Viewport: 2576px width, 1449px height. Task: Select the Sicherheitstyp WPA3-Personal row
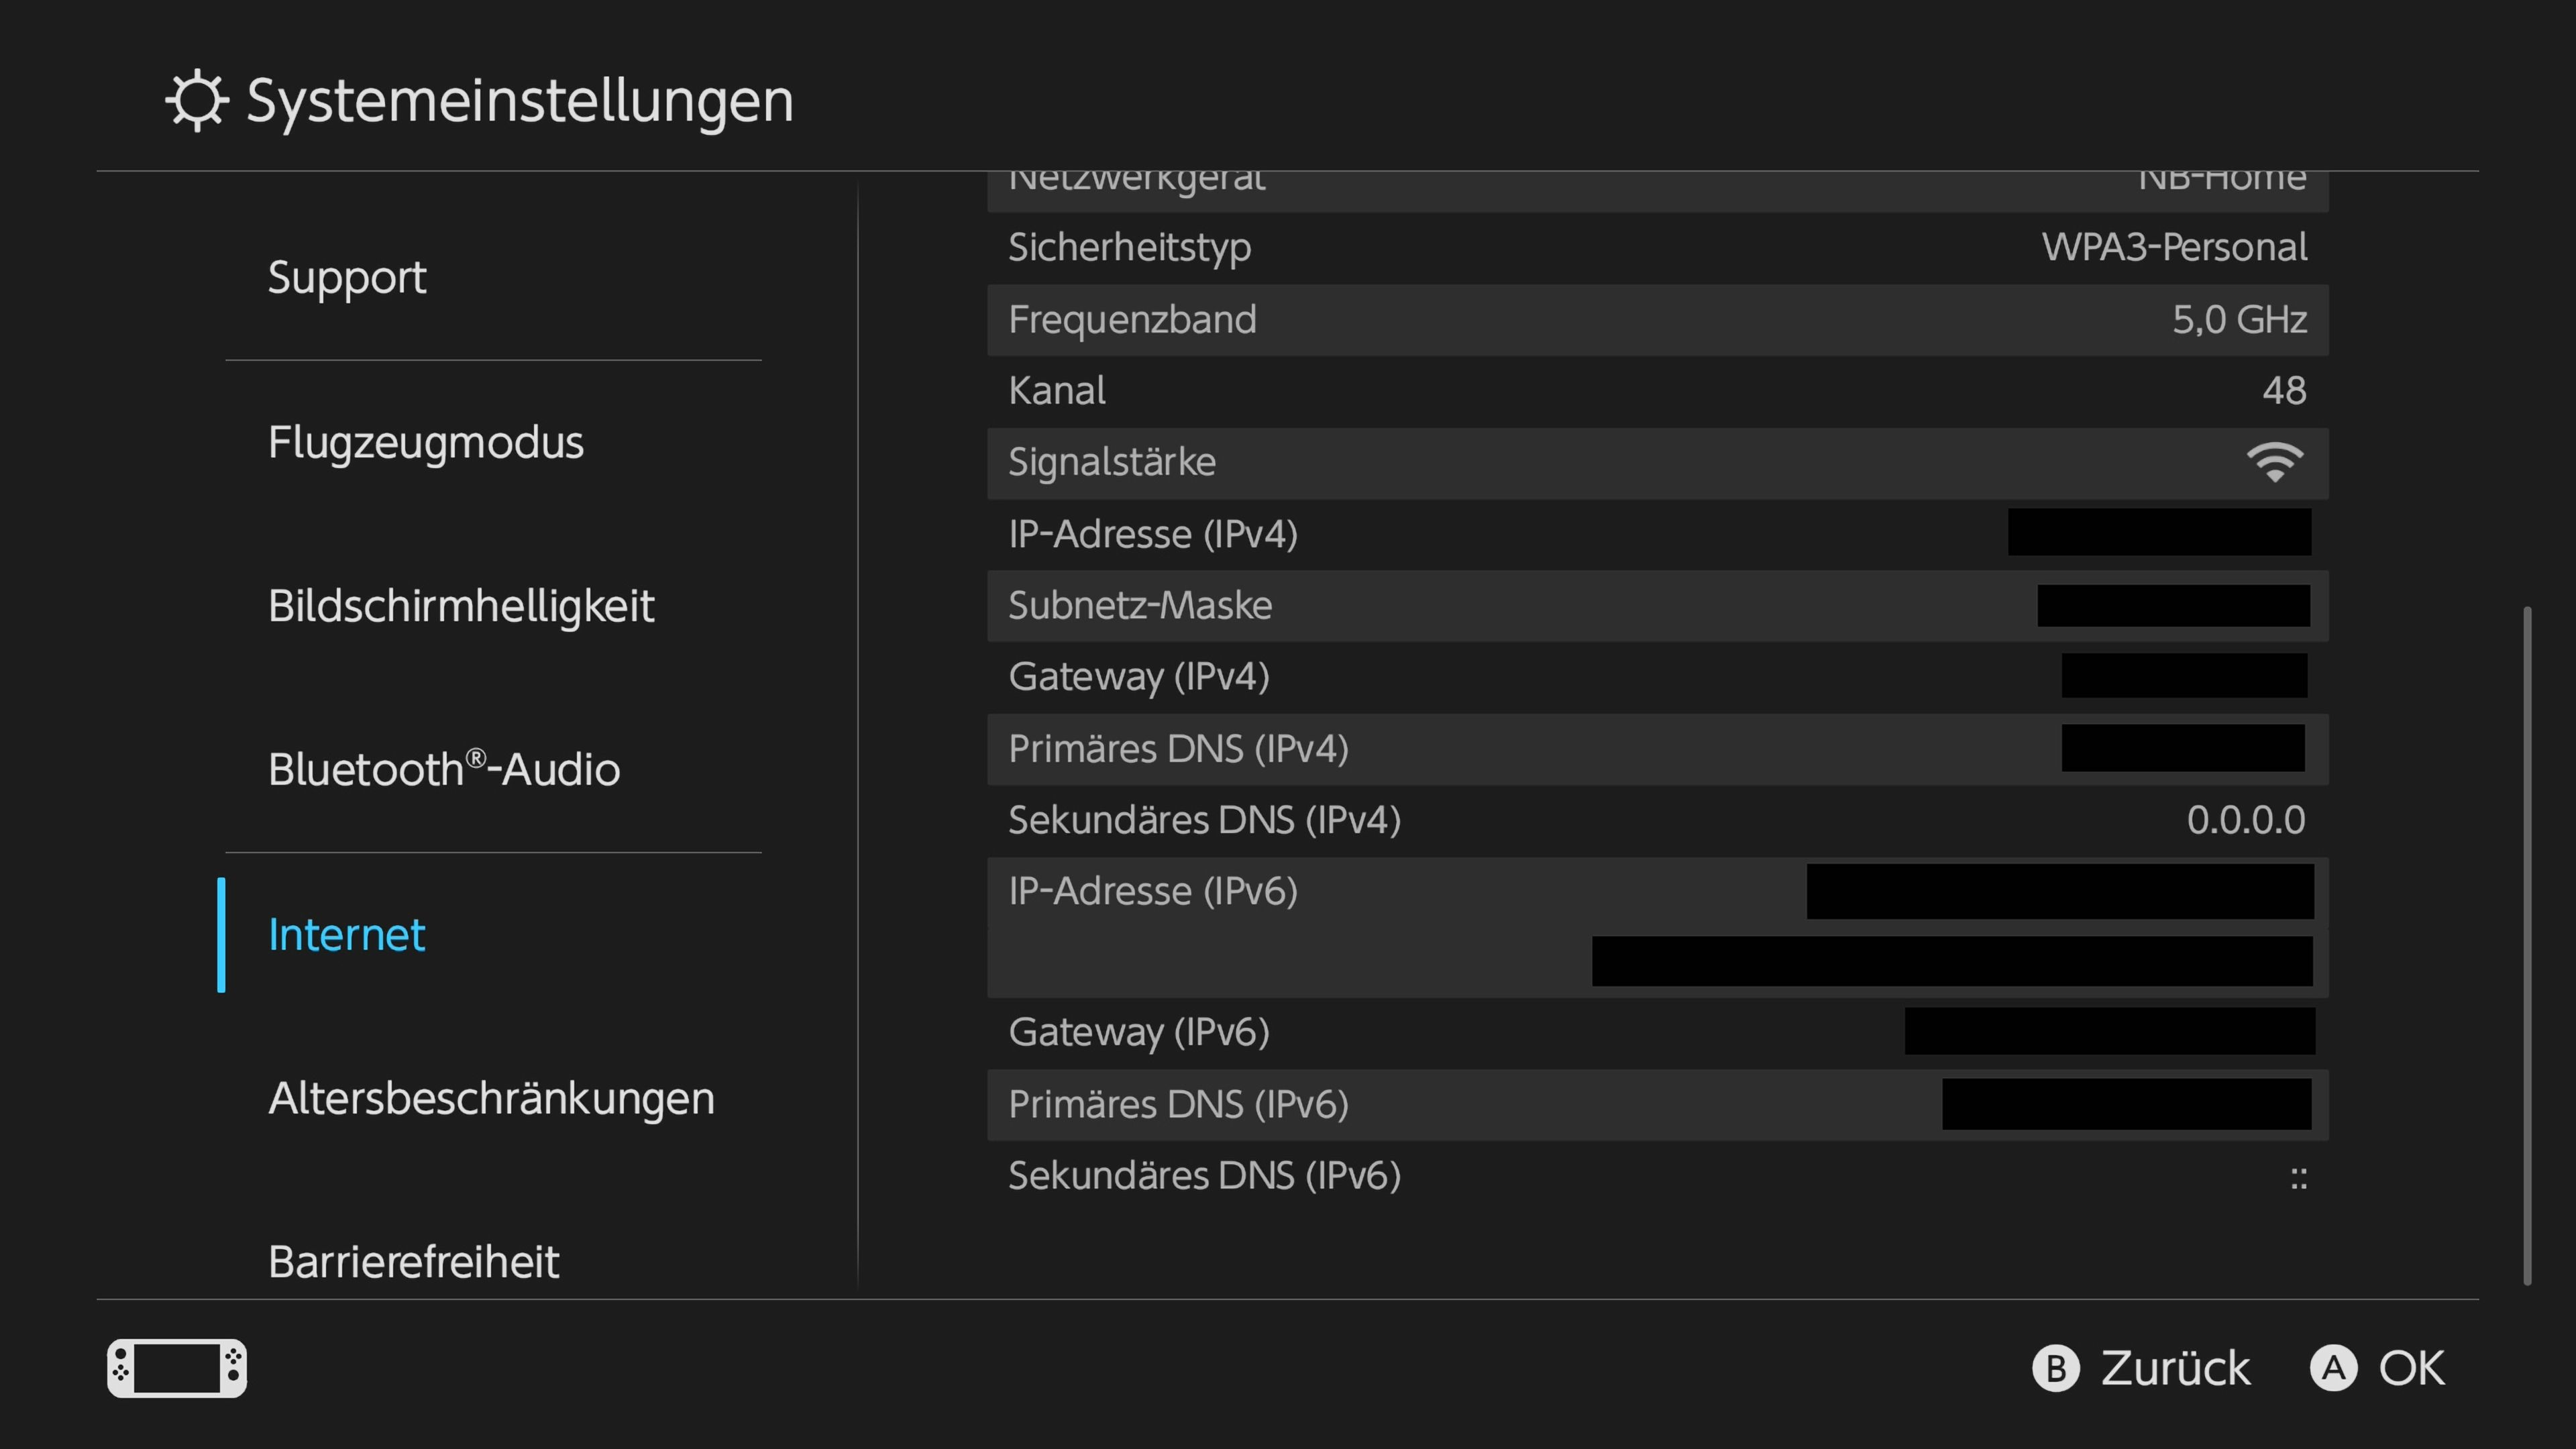[x=1657, y=247]
